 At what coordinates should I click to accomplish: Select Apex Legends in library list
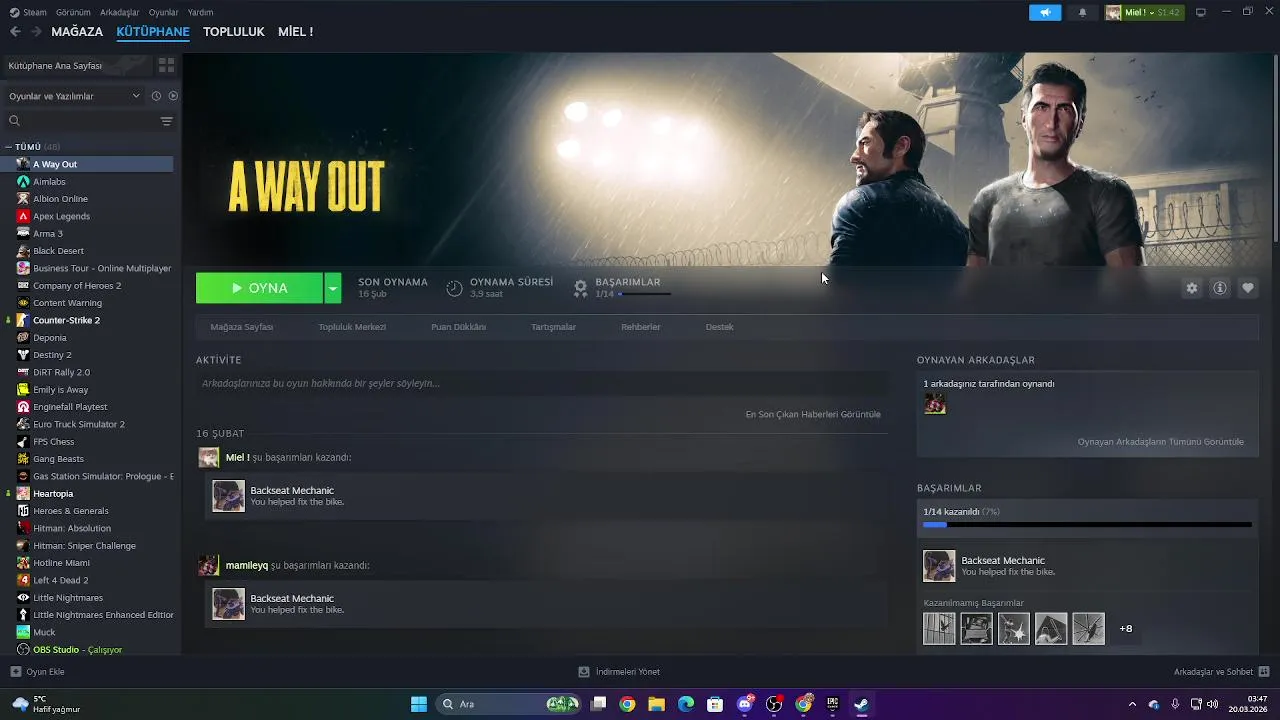[61, 216]
